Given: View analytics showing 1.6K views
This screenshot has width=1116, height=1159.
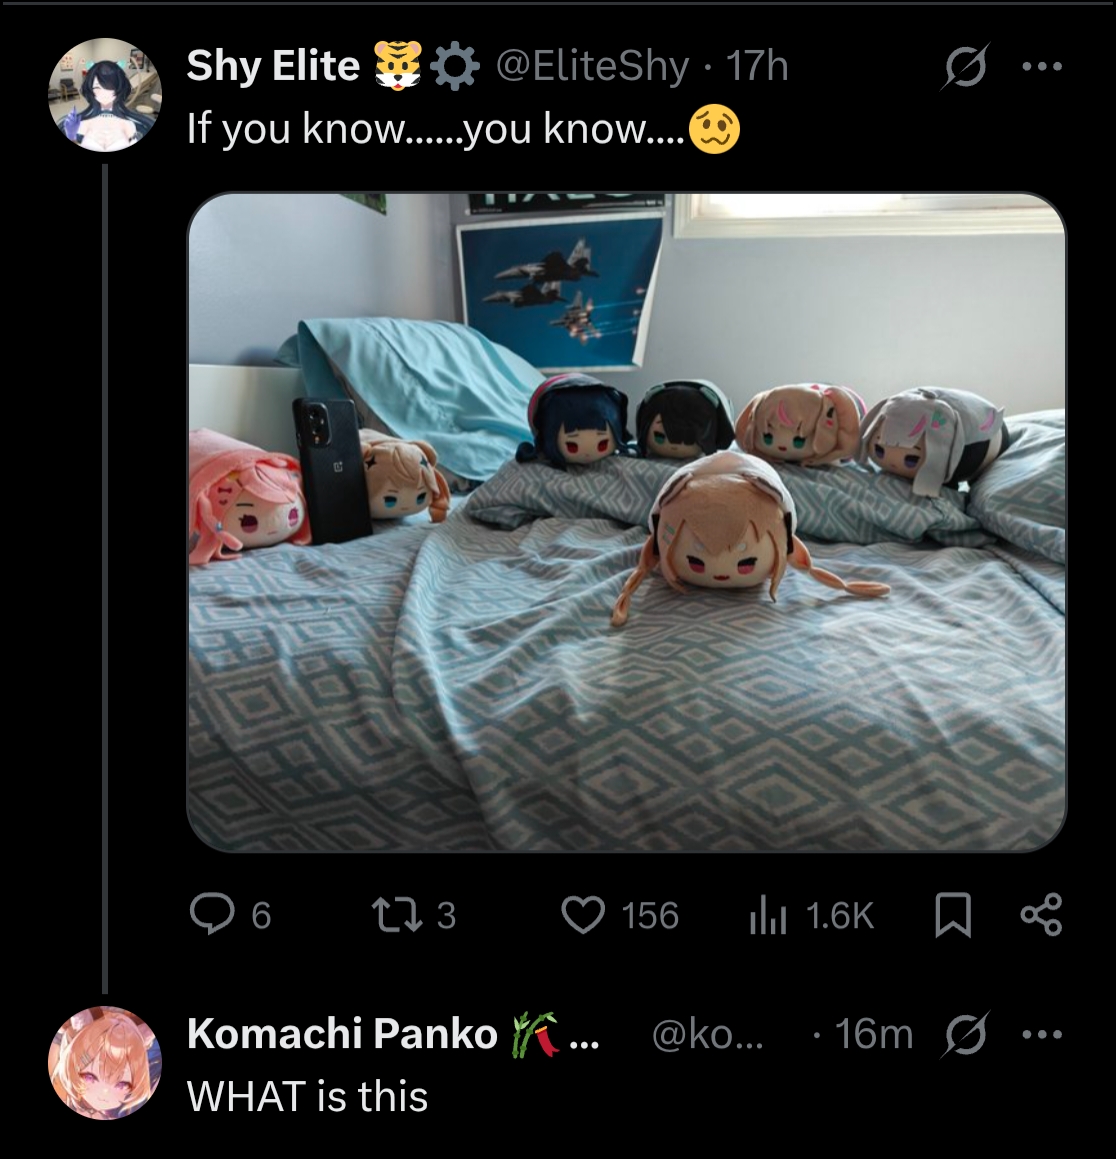Looking at the screenshot, I should click(767, 914).
